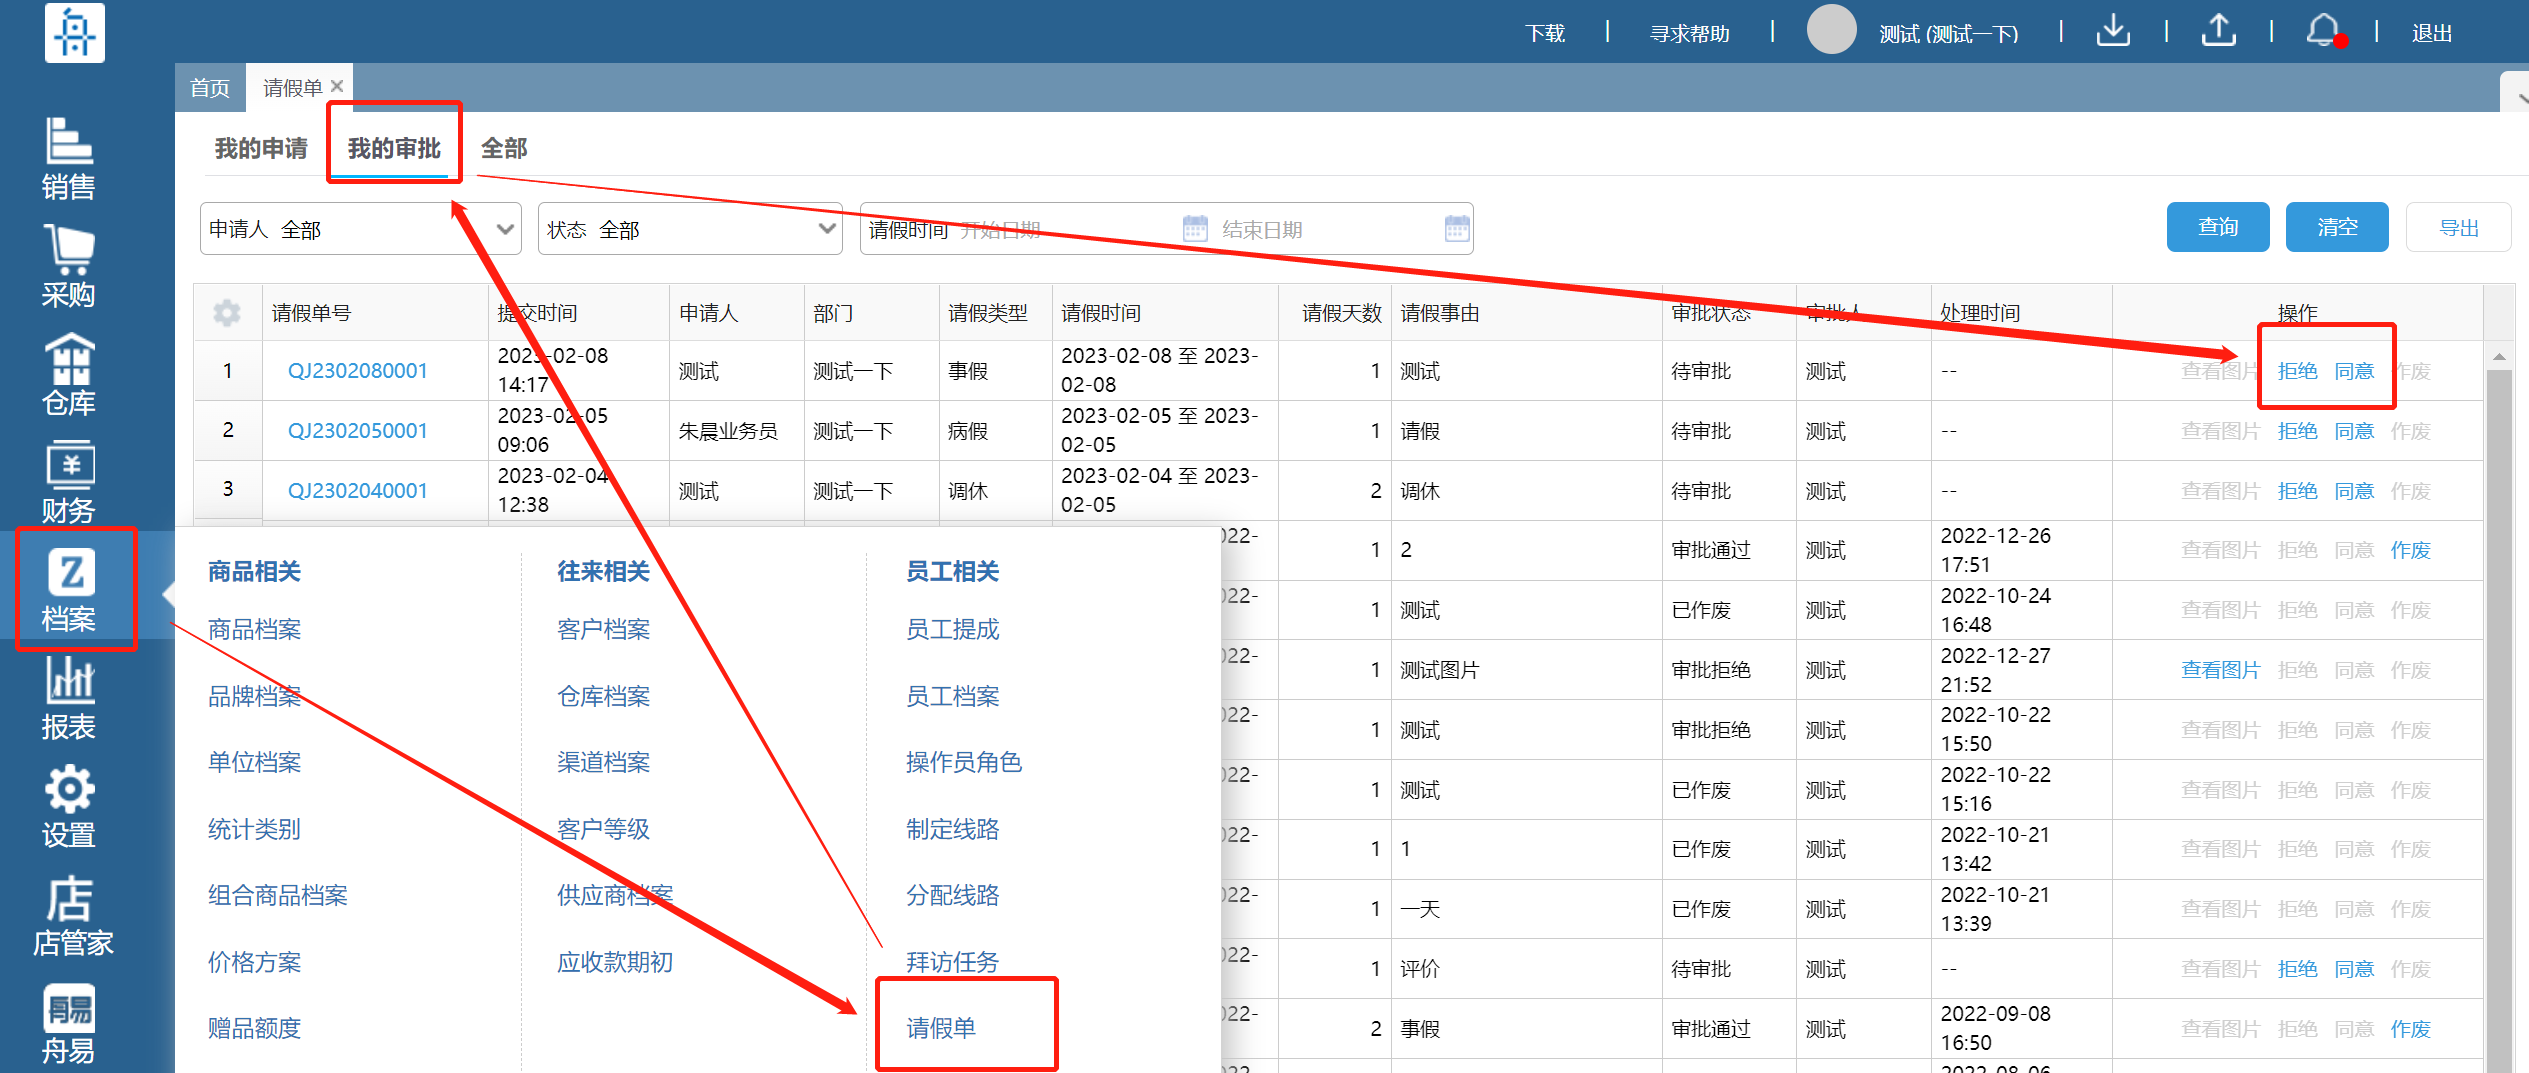Click the table column settings gear
The image size is (2529, 1073).
227,313
